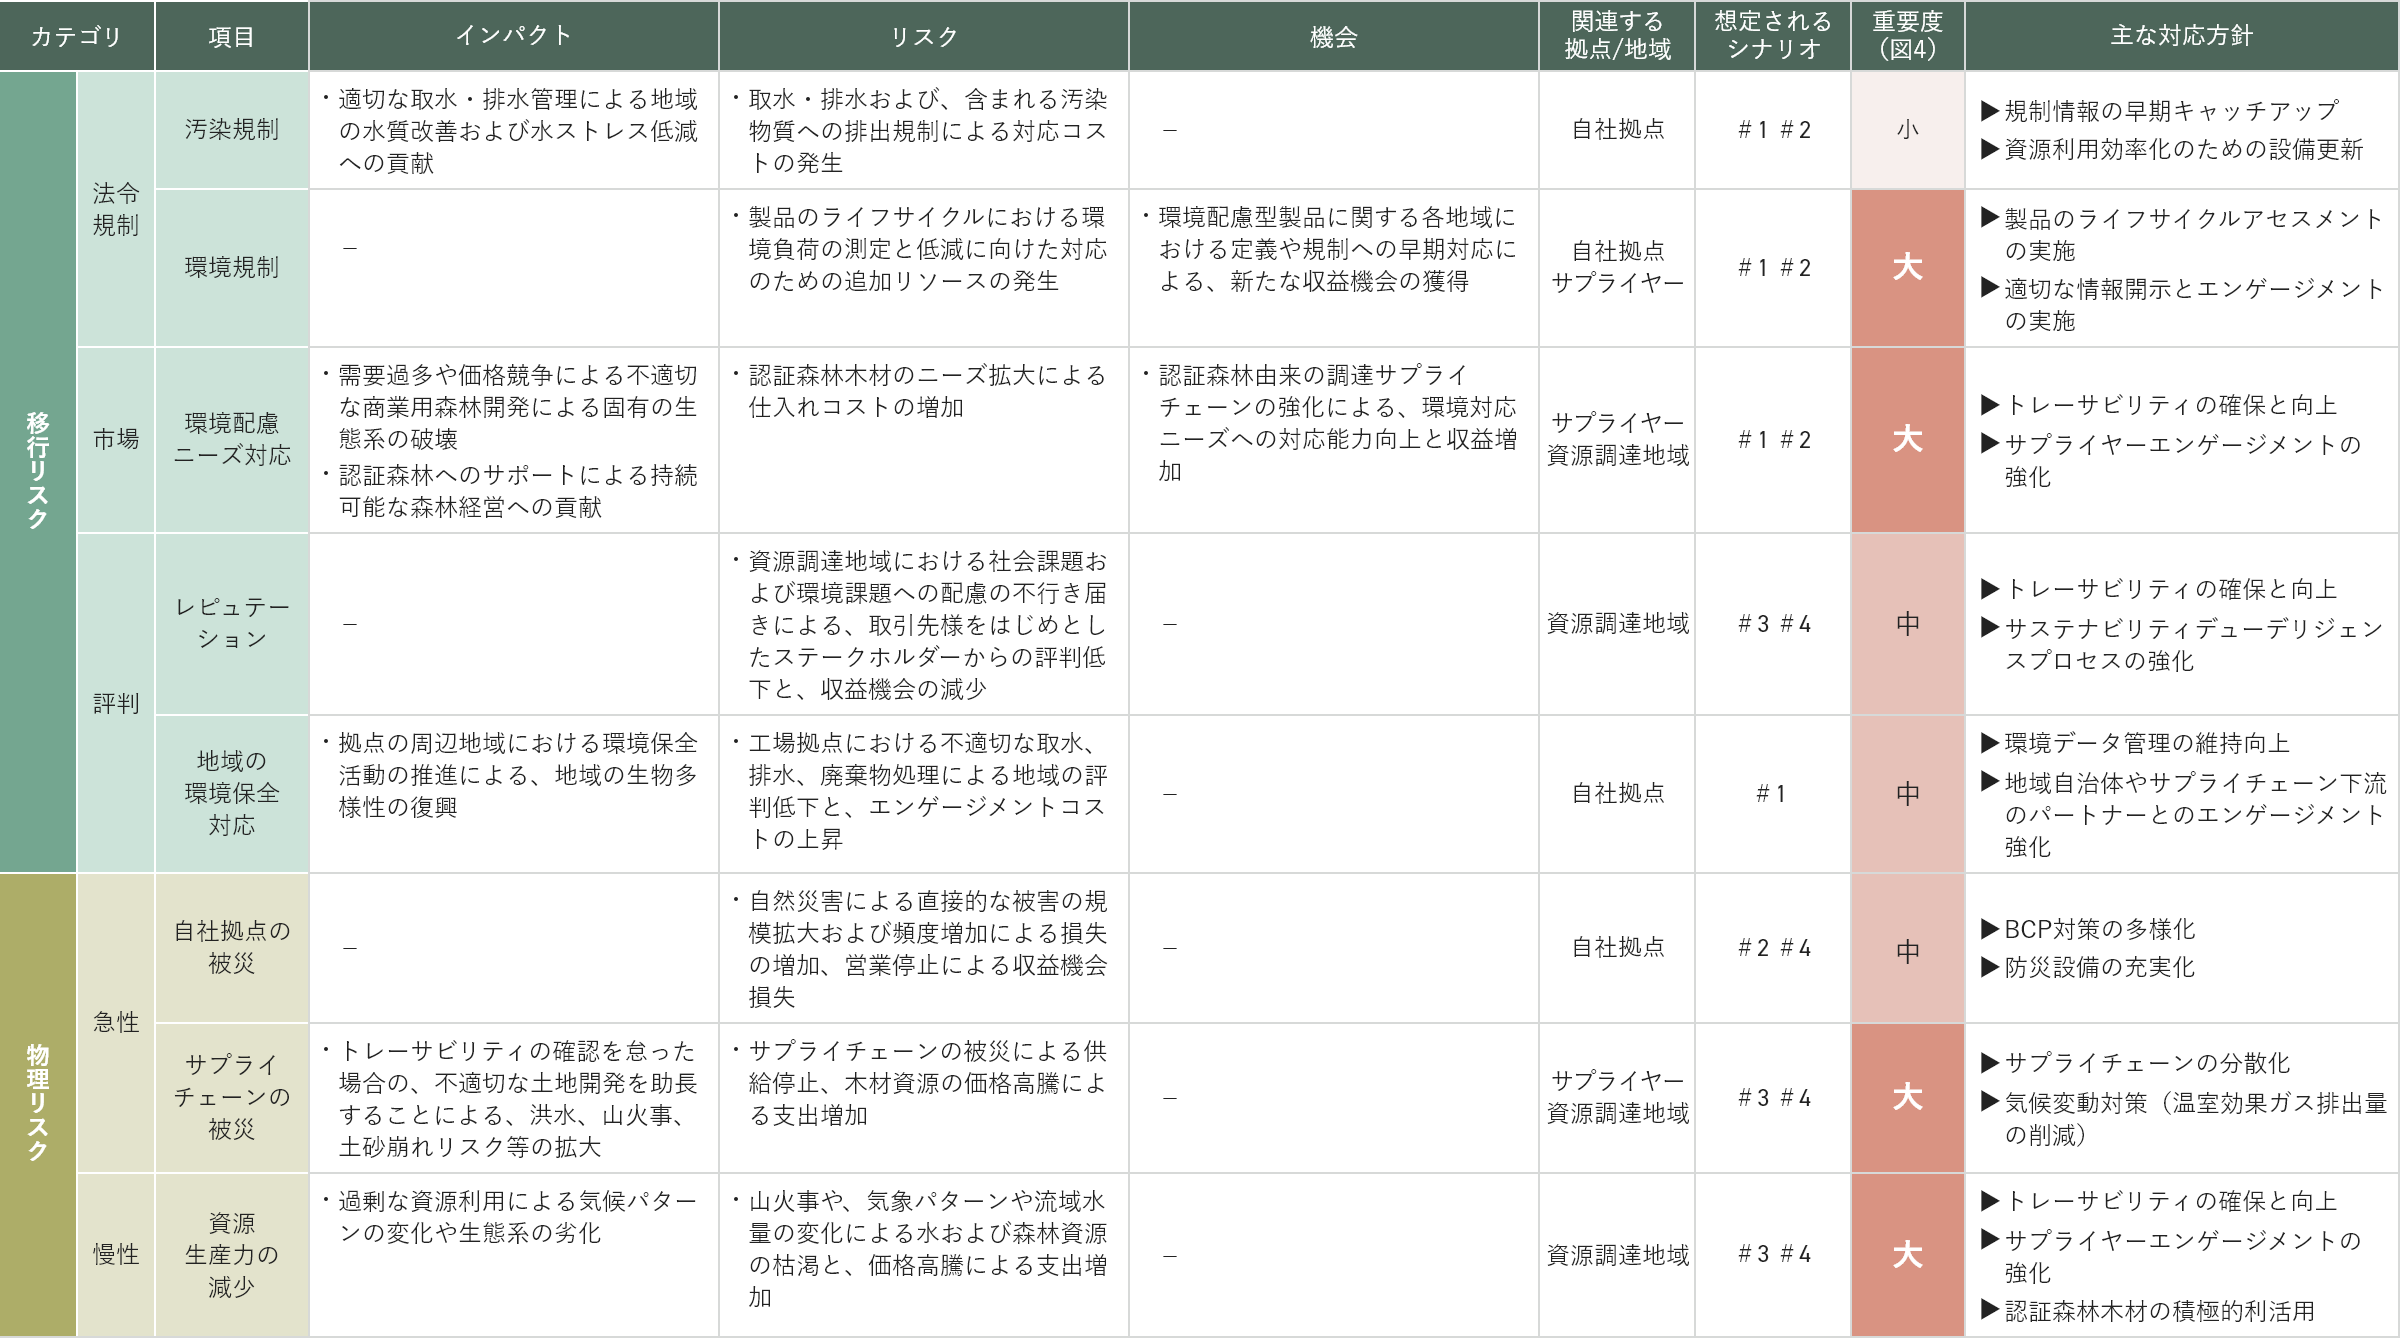Click the リスク column header

pos(923,35)
